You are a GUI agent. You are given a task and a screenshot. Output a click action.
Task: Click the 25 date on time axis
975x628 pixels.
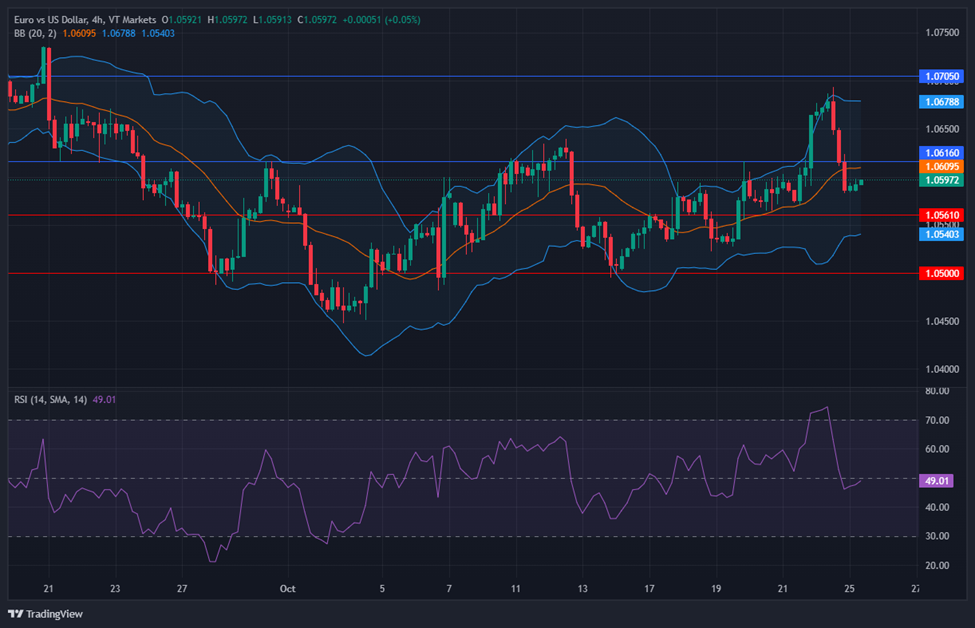tap(850, 589)
